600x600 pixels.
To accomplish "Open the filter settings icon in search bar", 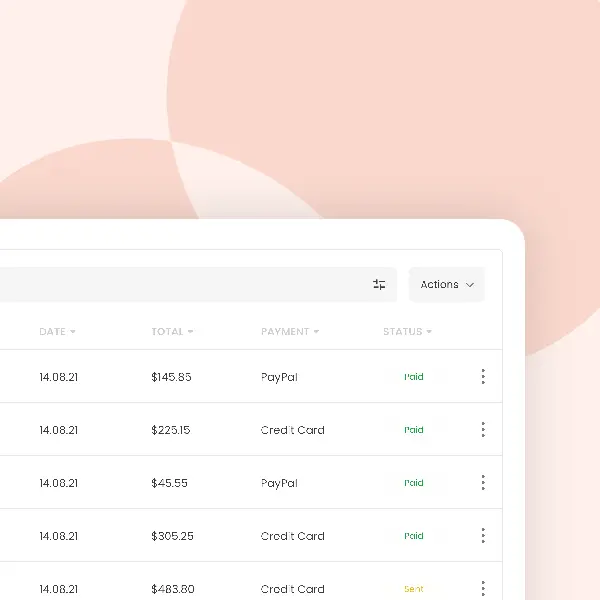I will point(379,285).
